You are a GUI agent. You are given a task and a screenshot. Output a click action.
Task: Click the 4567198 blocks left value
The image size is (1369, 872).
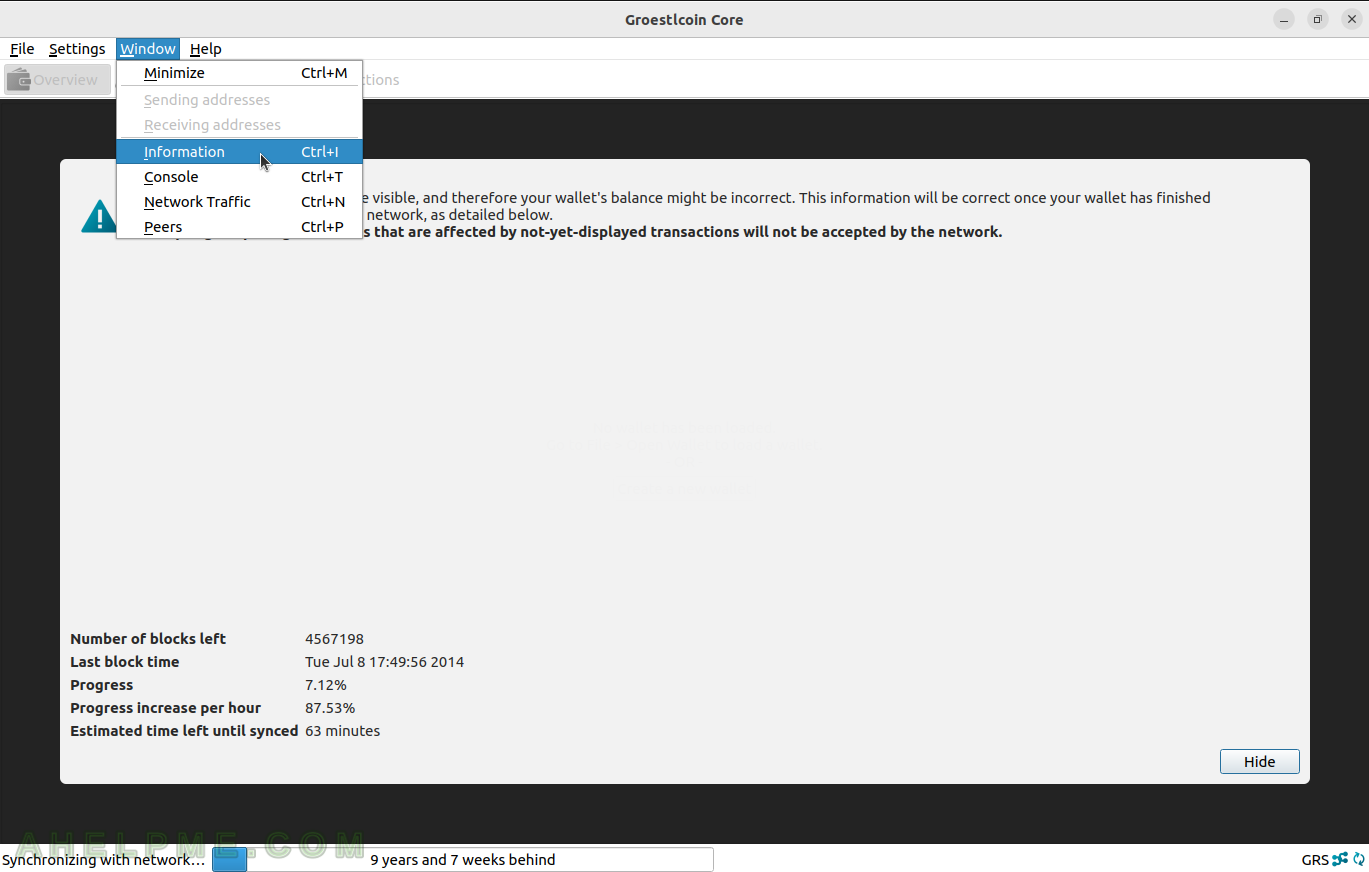point(334,639)
